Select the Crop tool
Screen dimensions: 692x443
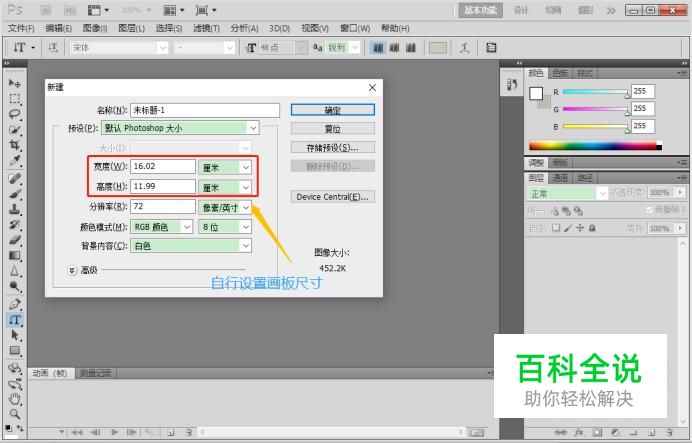[x=15, y=145]
